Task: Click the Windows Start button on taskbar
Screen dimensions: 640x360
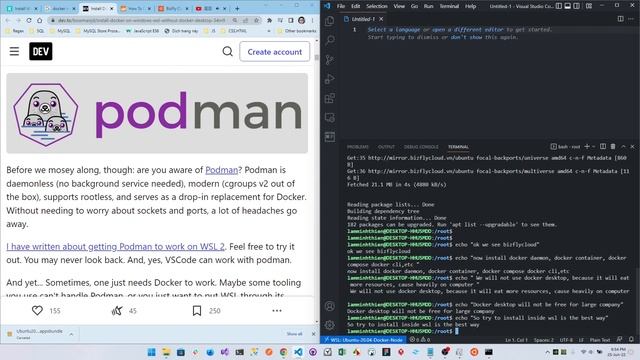Action: (x=151, y=352)
